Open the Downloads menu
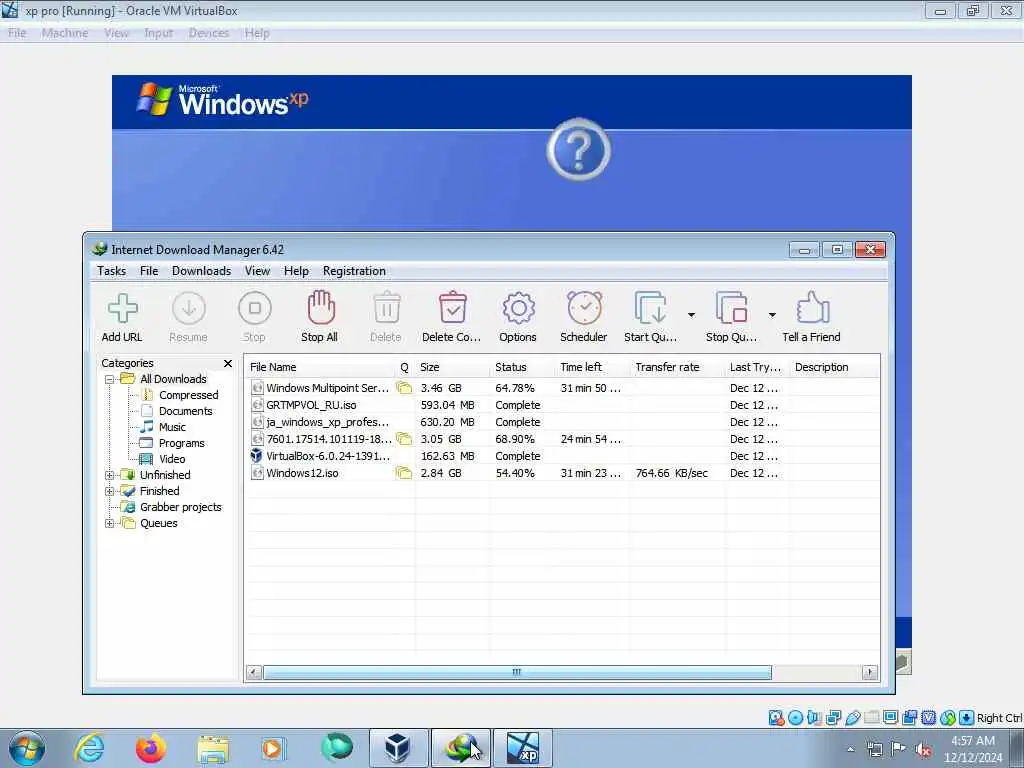 [201, 271]
